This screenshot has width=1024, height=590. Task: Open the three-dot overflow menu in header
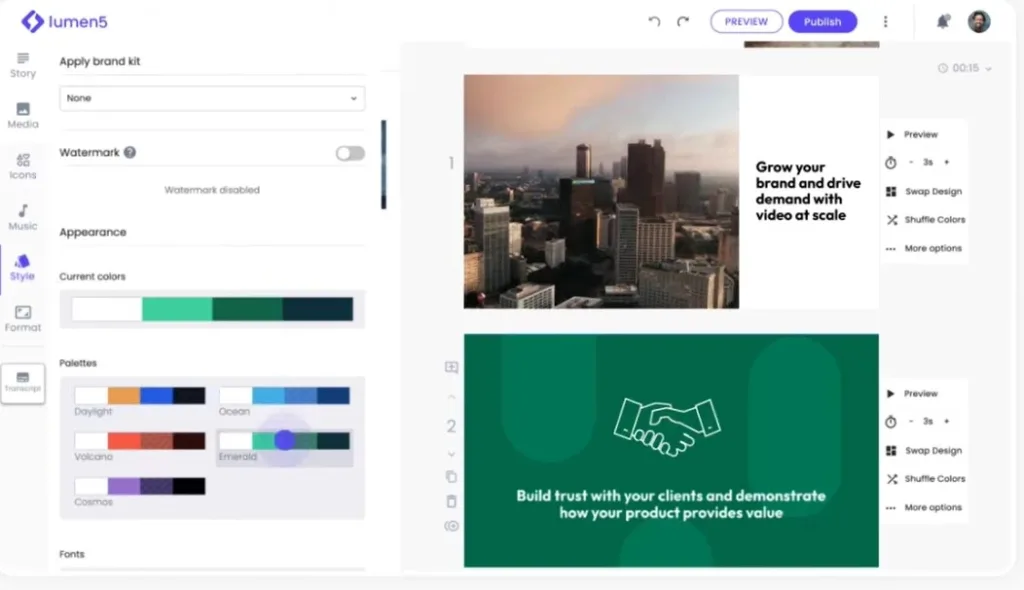(886, 22)
